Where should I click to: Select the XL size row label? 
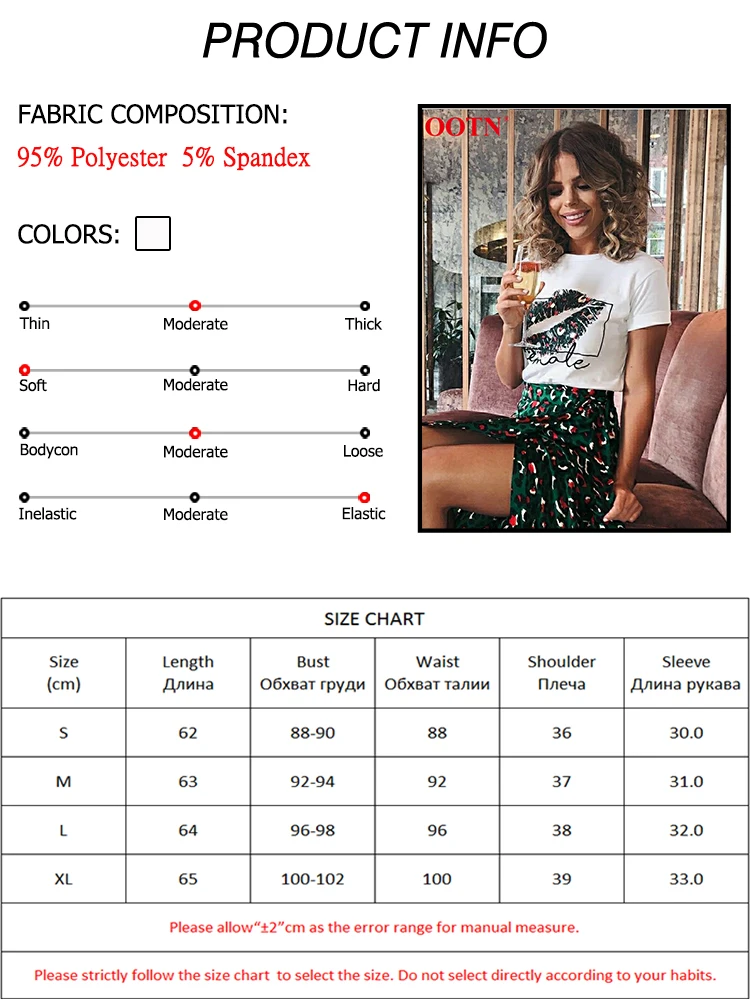[63, 879]
